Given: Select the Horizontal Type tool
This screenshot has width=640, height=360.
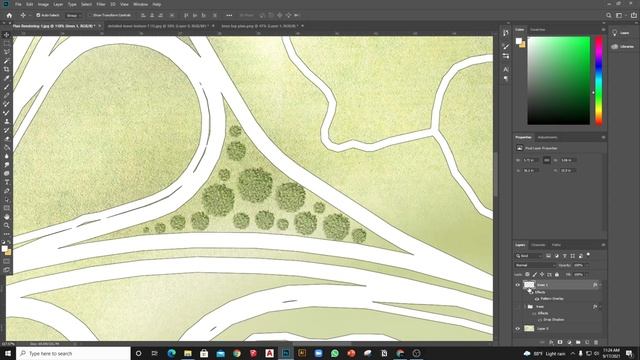Looking at the screenshot, I should coord(7,182).
